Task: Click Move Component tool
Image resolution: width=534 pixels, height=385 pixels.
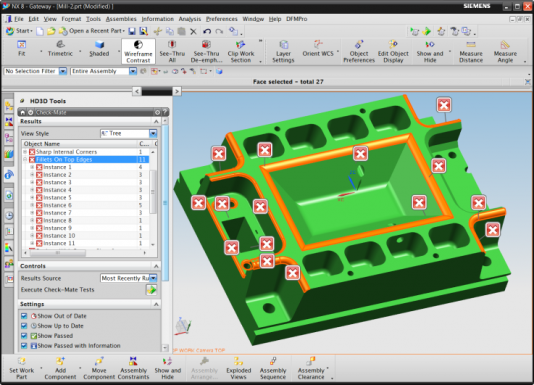Action: (x=99, y=368)
